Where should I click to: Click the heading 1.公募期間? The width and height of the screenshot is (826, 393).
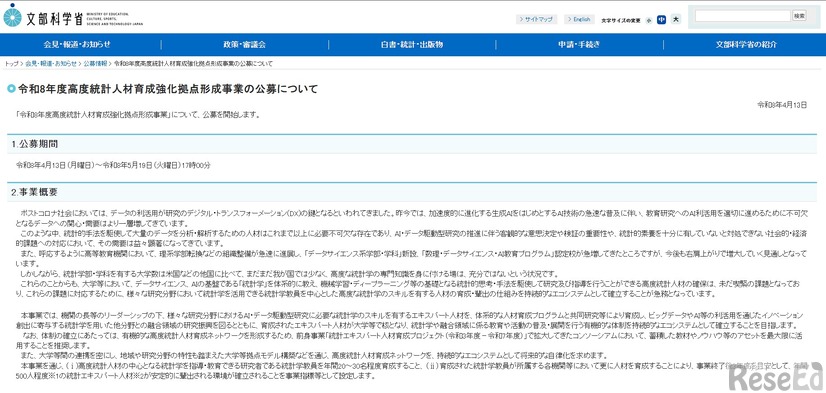35,144
